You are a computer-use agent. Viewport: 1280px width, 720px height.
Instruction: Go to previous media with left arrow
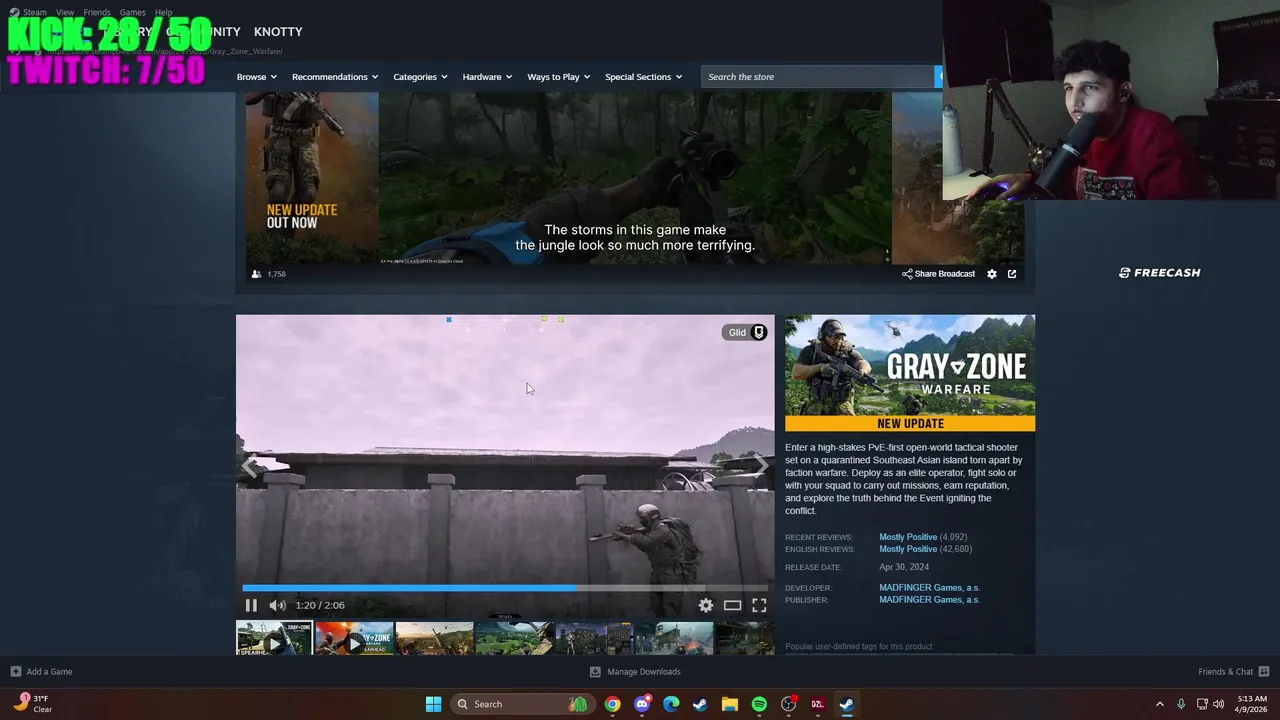250,466
